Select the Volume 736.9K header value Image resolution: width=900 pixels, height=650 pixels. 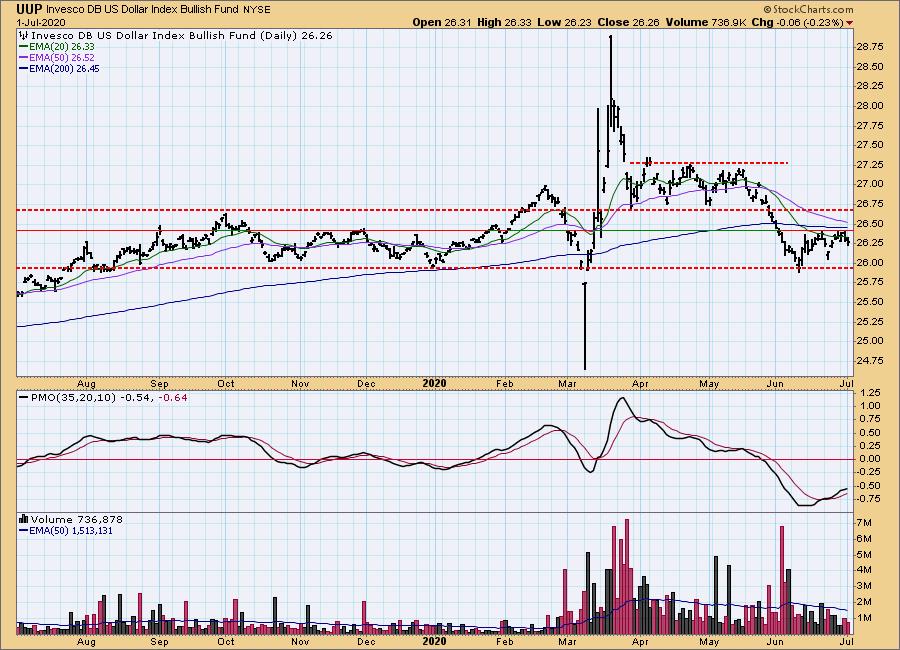click(706, 22)
